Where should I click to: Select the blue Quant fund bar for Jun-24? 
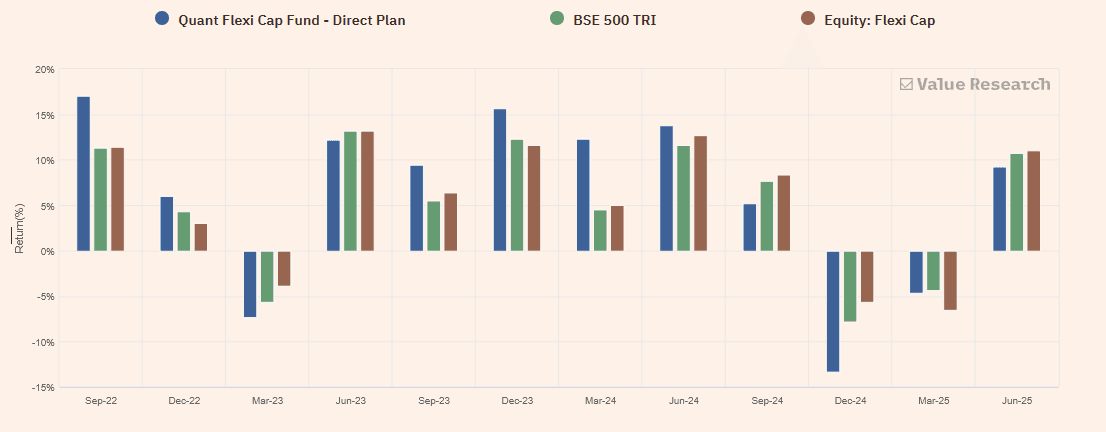click(666, 188)
